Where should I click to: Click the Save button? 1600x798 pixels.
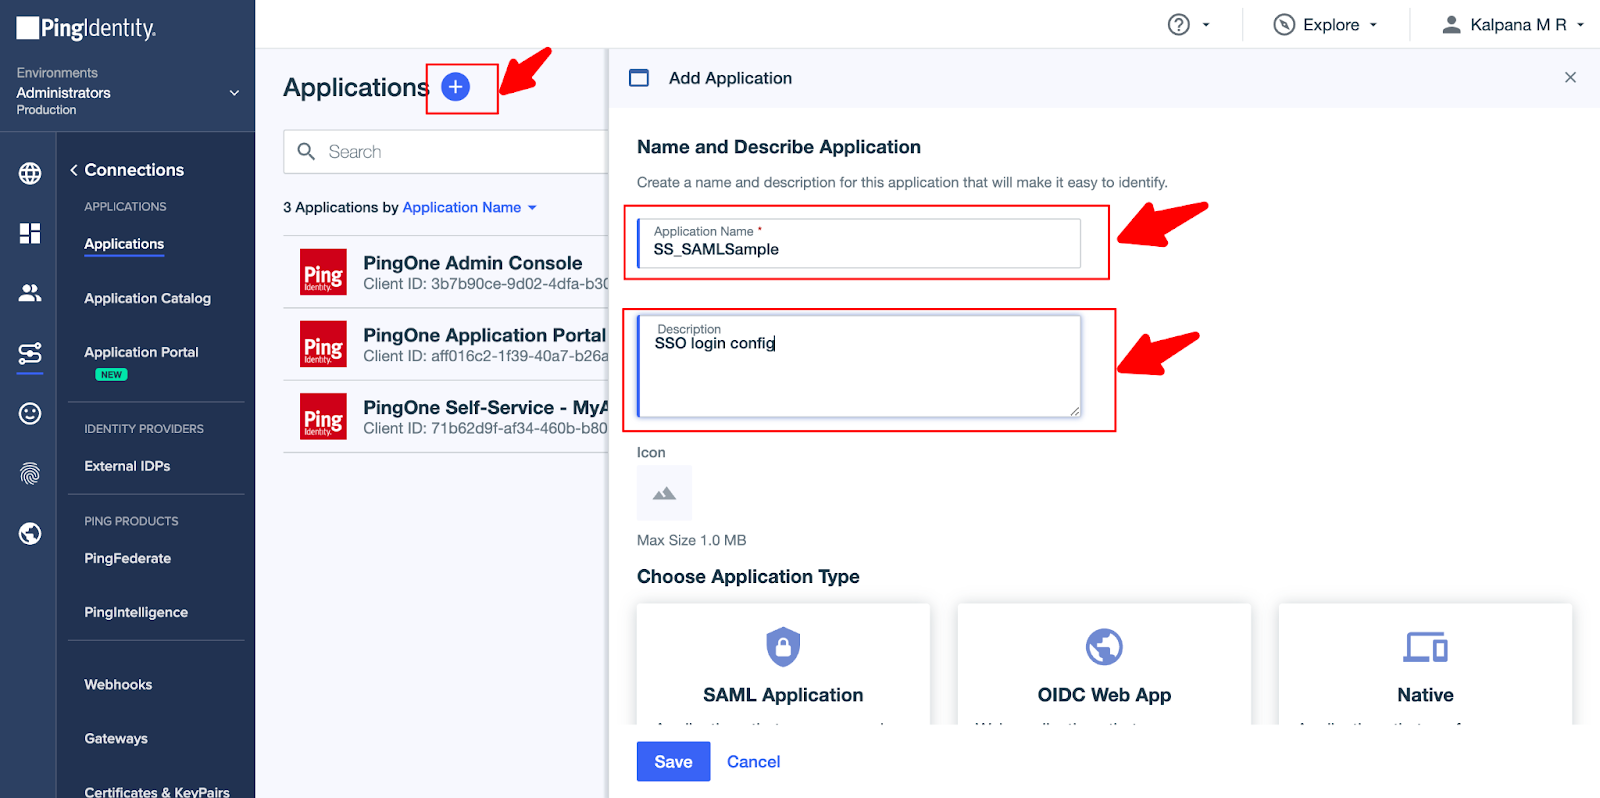click(x=673, y=761)
